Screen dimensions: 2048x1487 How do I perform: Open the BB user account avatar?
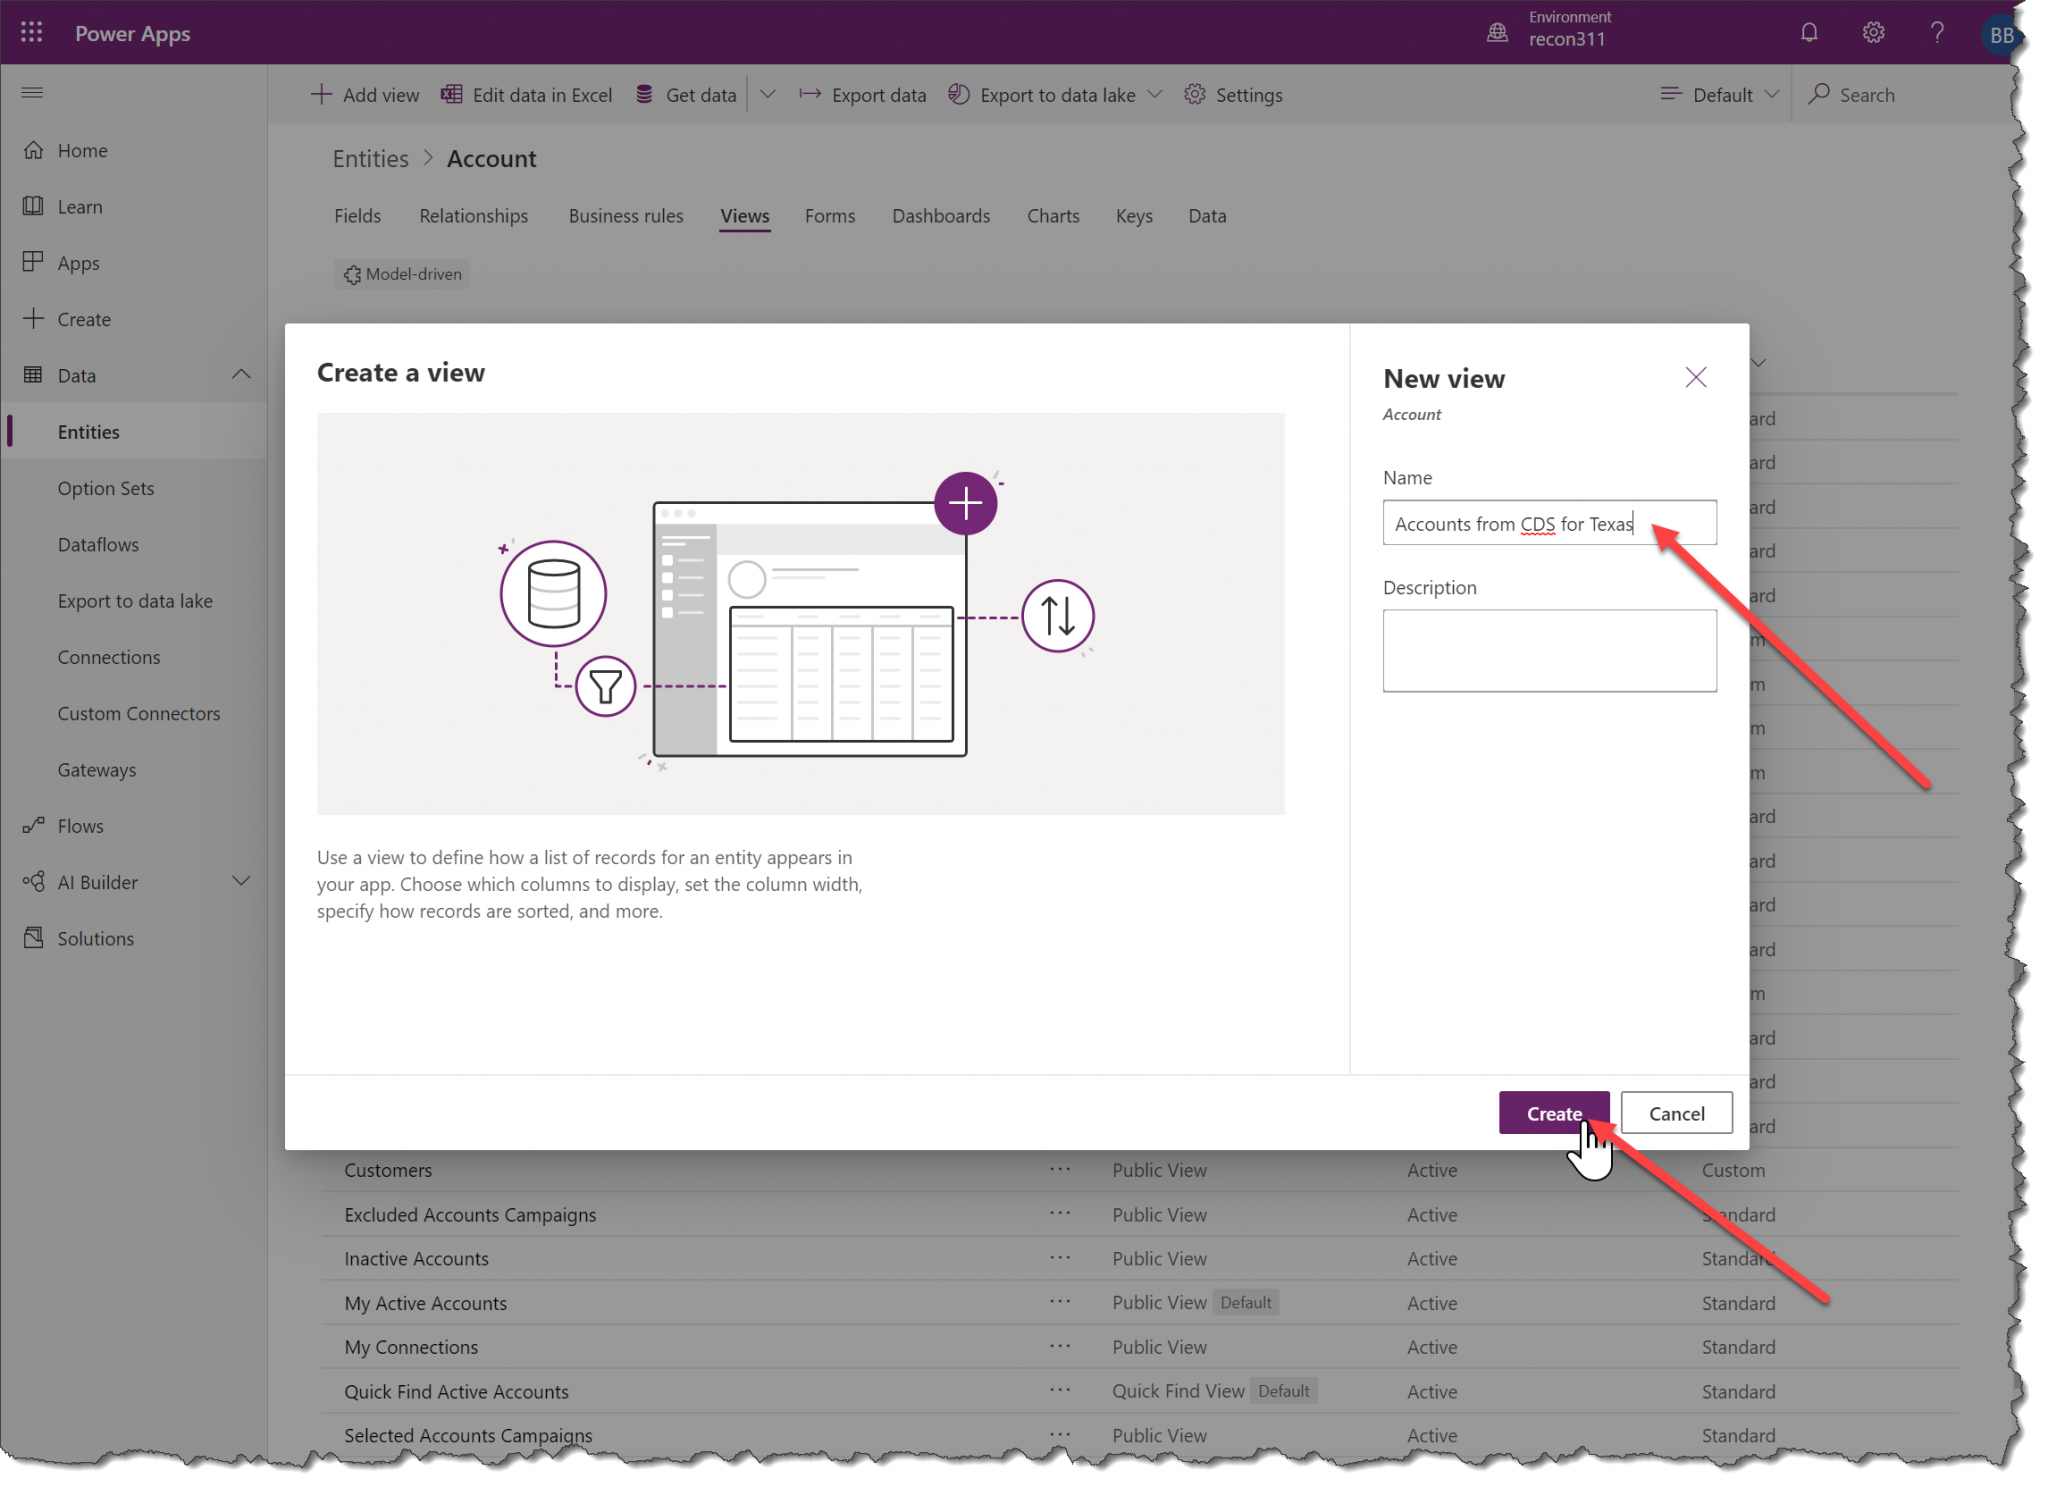pos(2000,35)
